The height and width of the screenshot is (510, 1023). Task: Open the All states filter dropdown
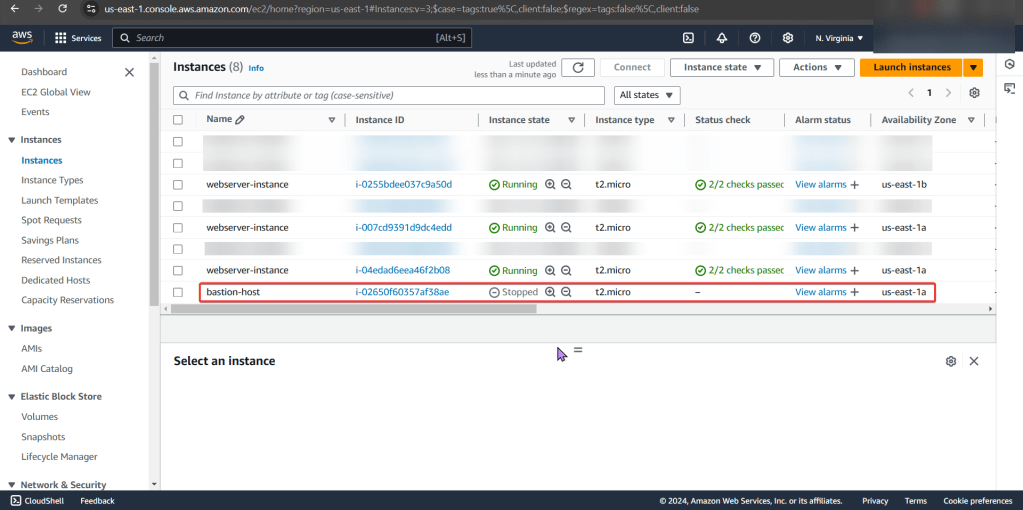tap(646, 95)
